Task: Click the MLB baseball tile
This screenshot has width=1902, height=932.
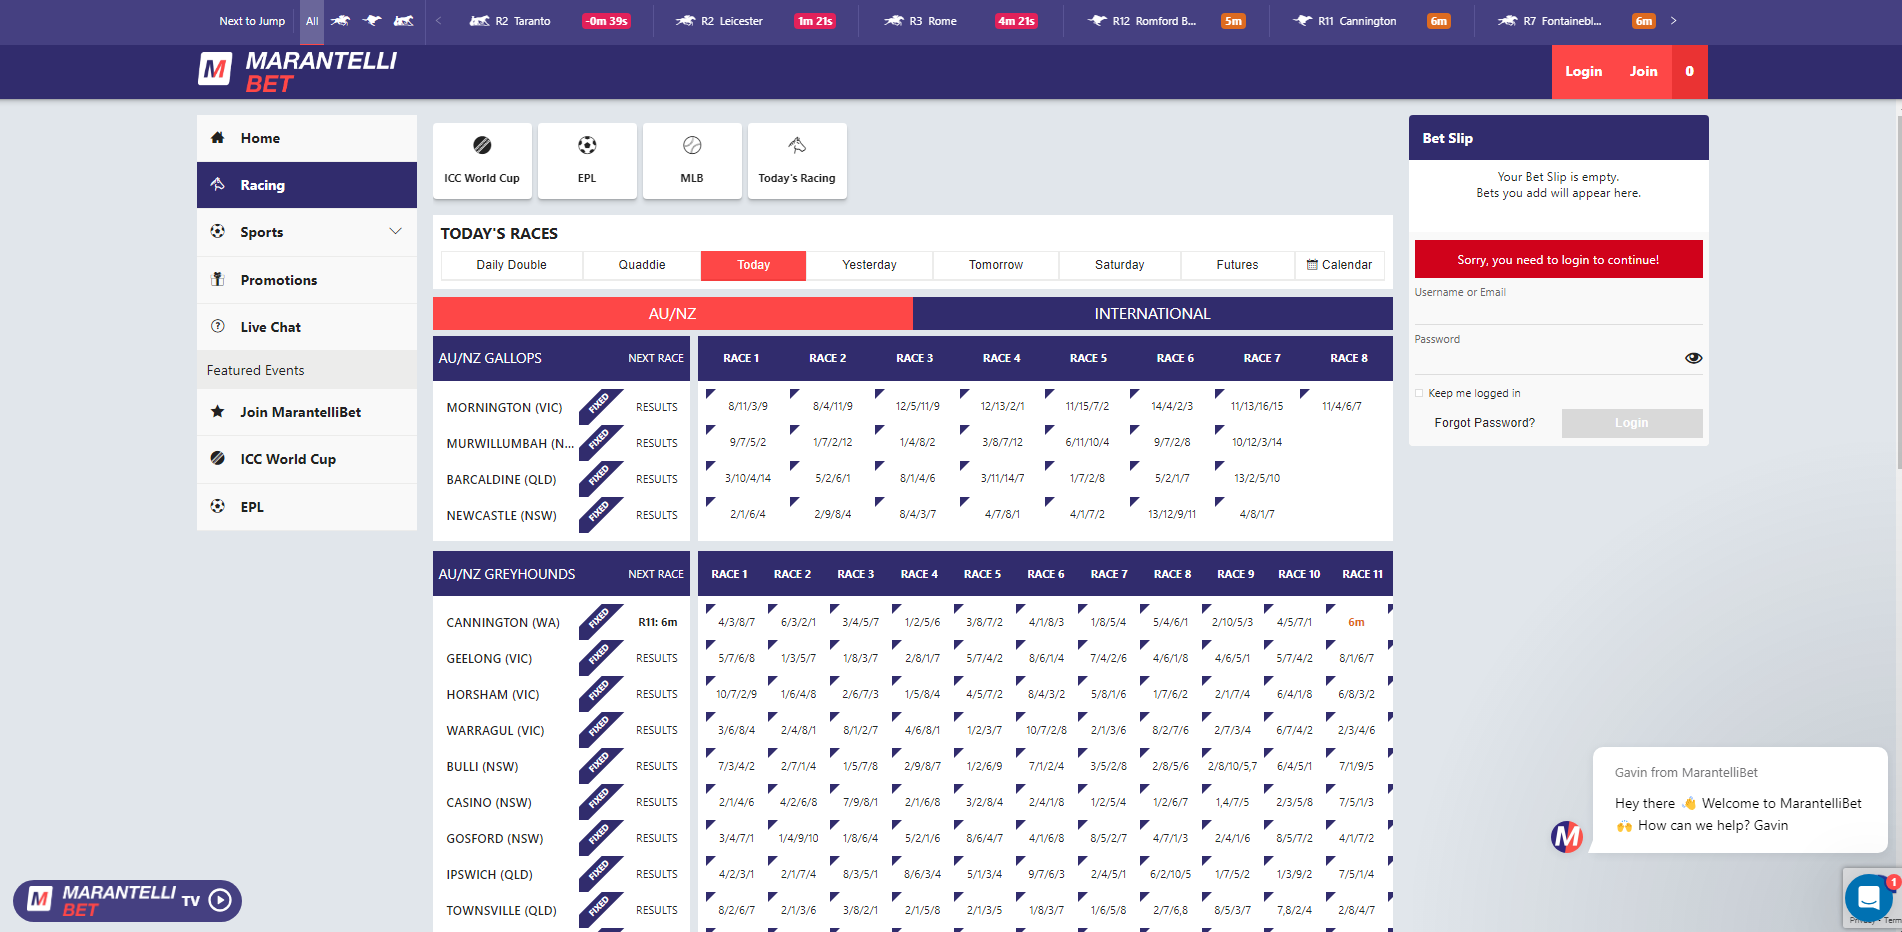Action: click(x=692, y=161)
